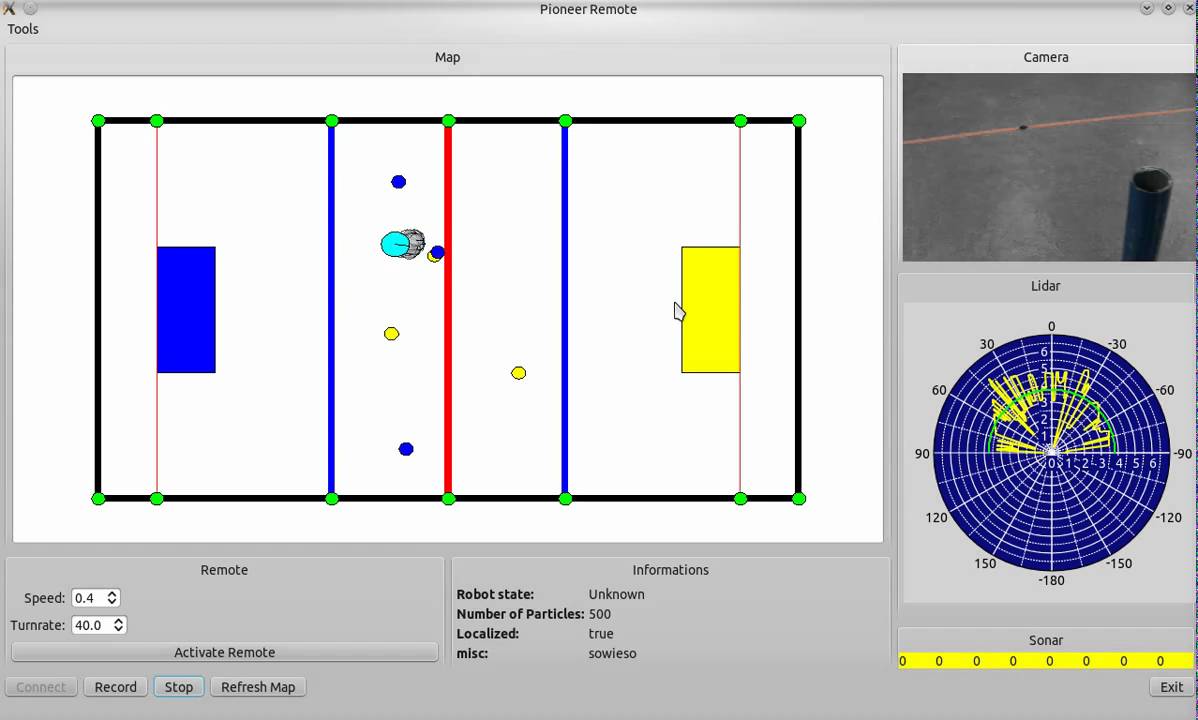Image resolution: width=1198 pixels, height=720 pixels.
Task: Click the Informations panel title
Action: pyautogui.click(x=670, y=570)
